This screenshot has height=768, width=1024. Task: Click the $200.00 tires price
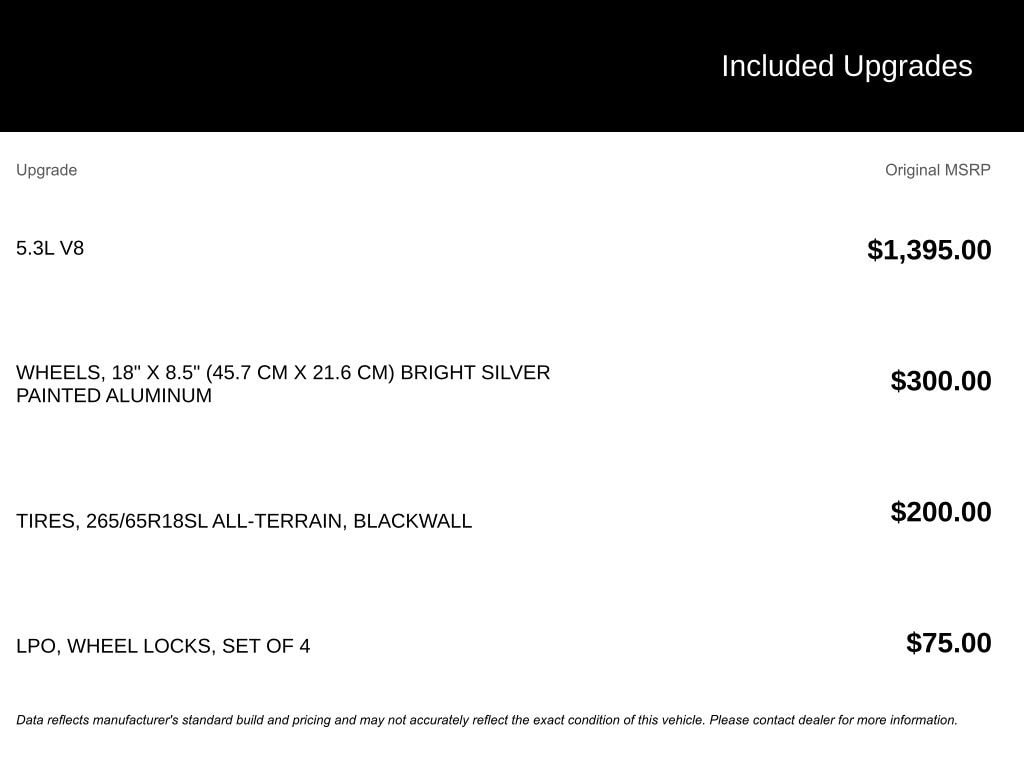[941, 512]
